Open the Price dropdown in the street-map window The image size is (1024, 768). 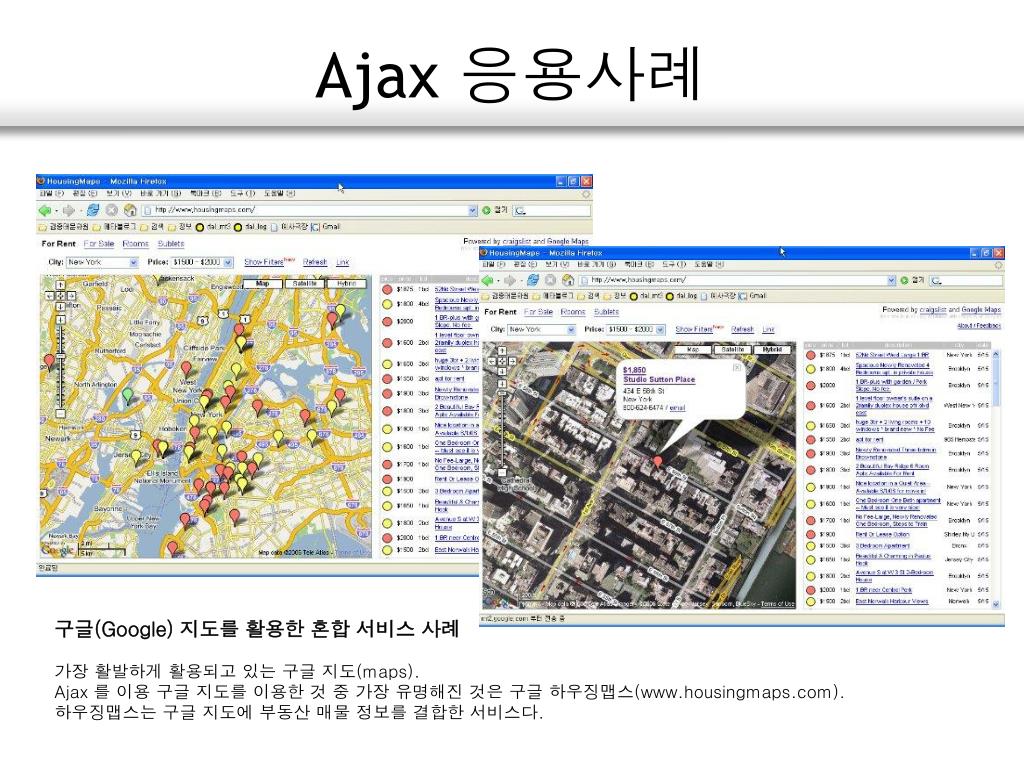[x=202, y=263]
